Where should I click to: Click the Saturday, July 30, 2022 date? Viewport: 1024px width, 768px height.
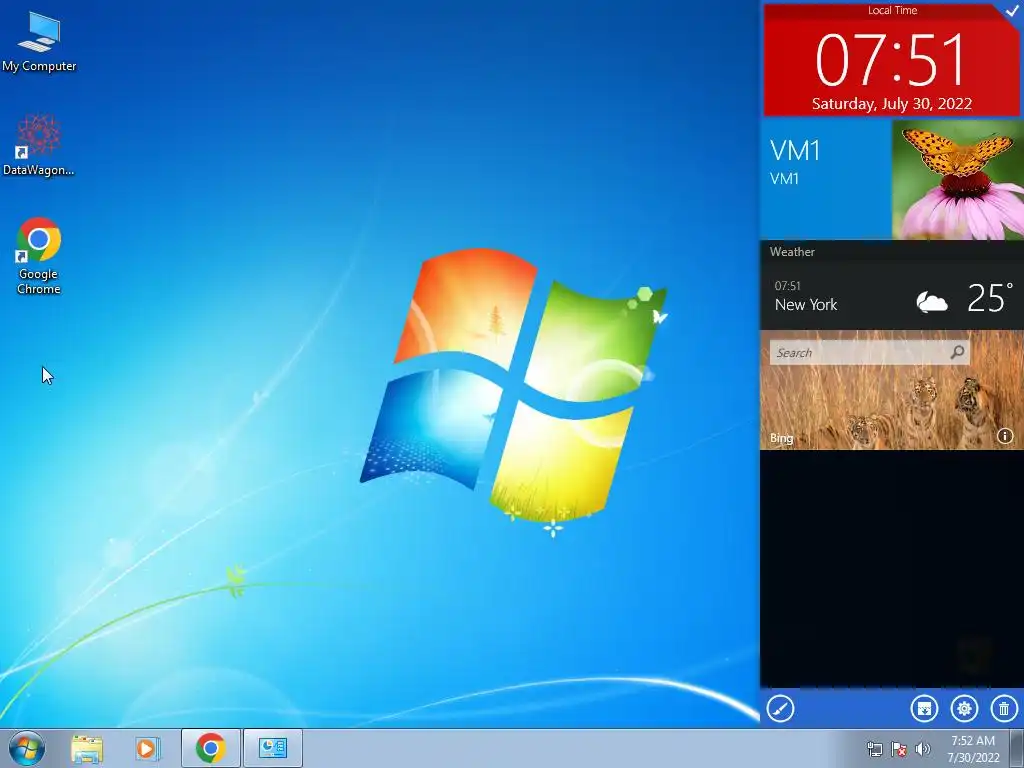[x=891, y=104]
